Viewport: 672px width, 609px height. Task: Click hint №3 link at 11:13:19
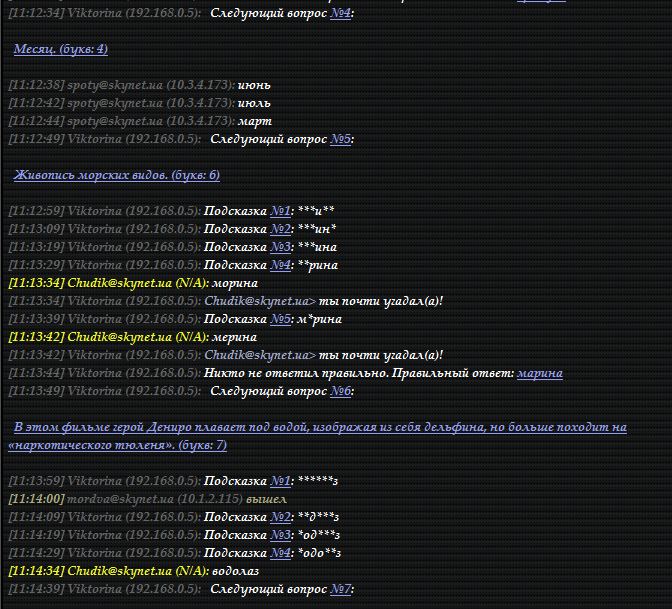tap(281, 247)
